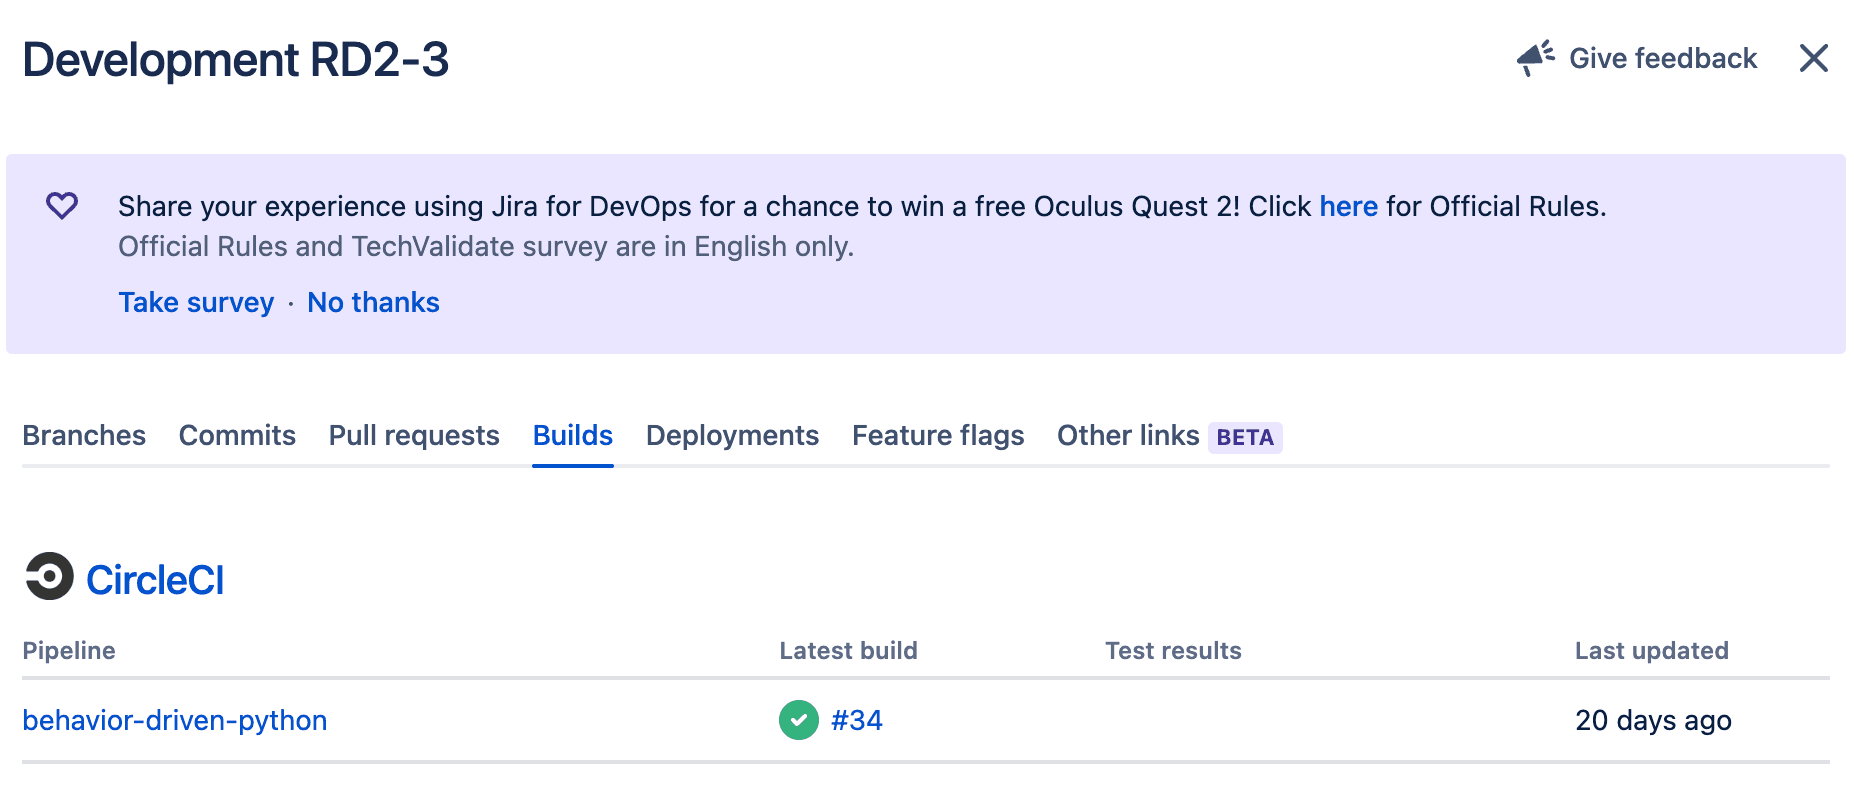
Task: Dismiss the banner with No thanks
Action: (x=372, y=302)
